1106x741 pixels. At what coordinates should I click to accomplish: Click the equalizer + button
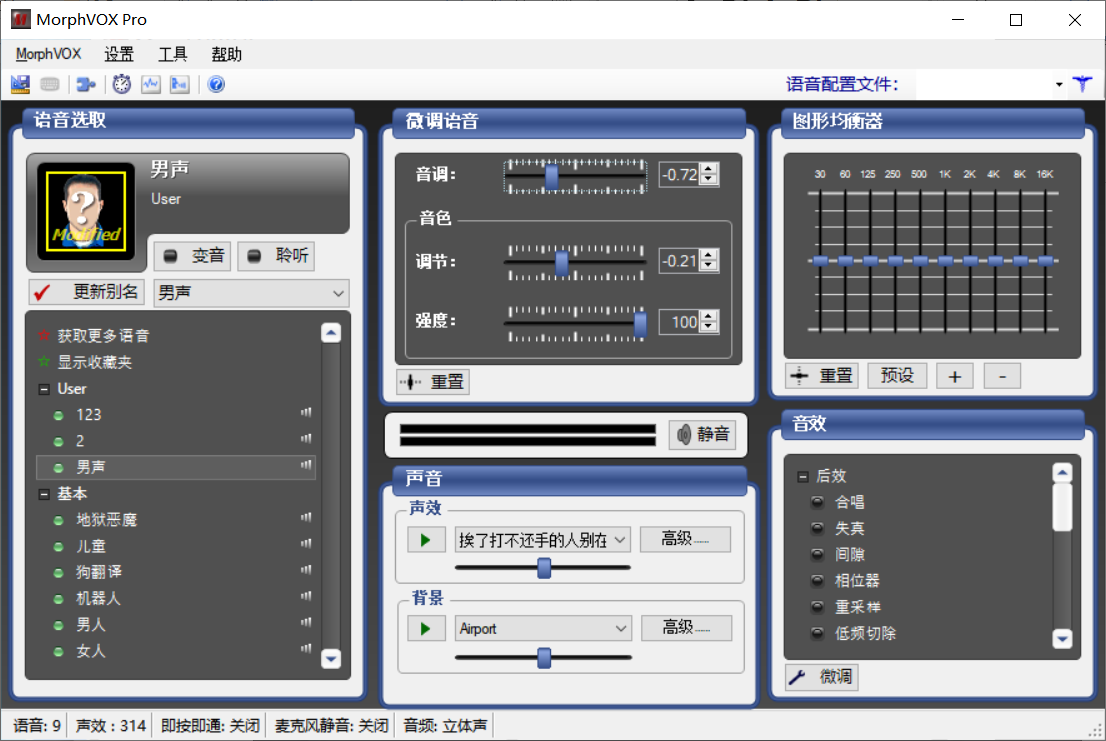pos(954,376)
